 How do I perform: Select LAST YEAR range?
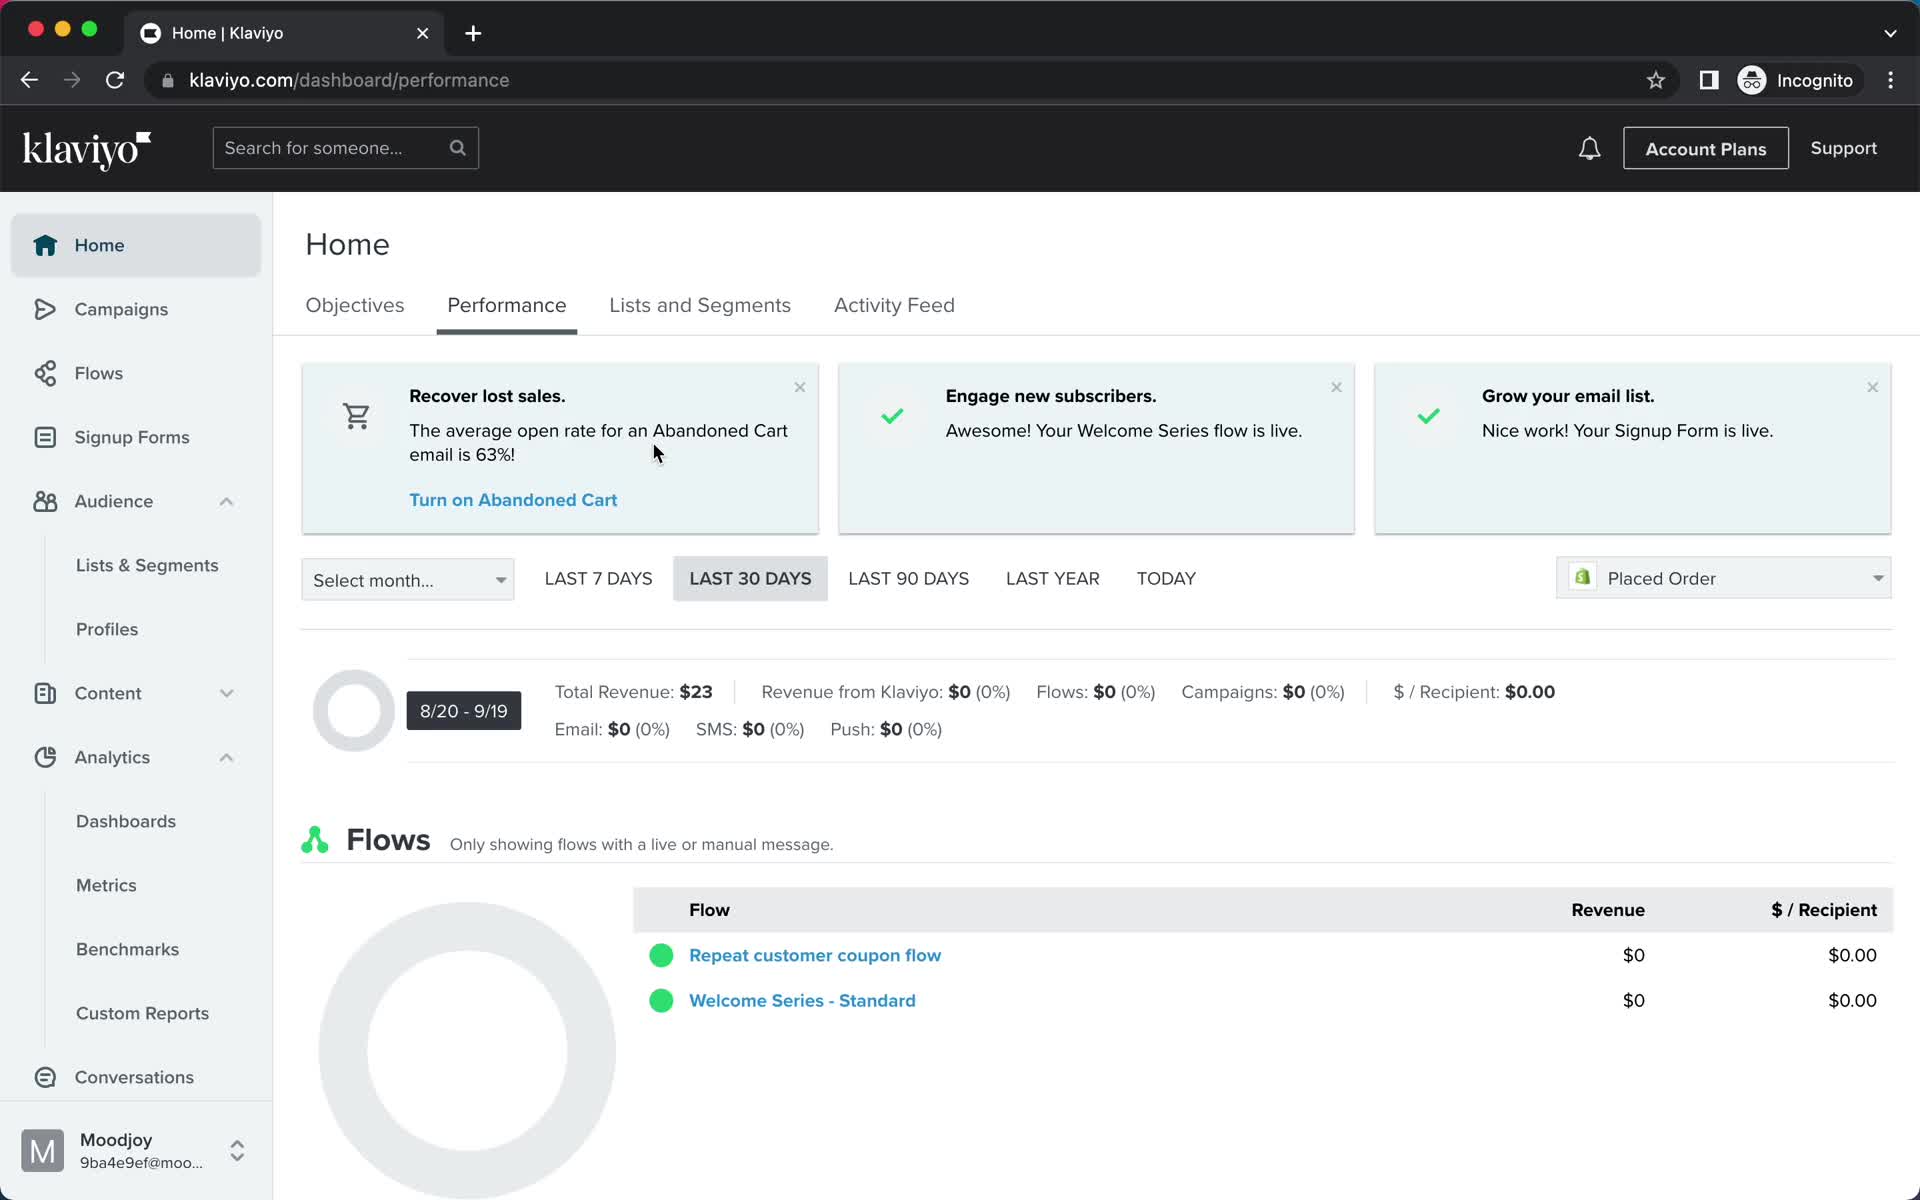[x=1052, y=579]
